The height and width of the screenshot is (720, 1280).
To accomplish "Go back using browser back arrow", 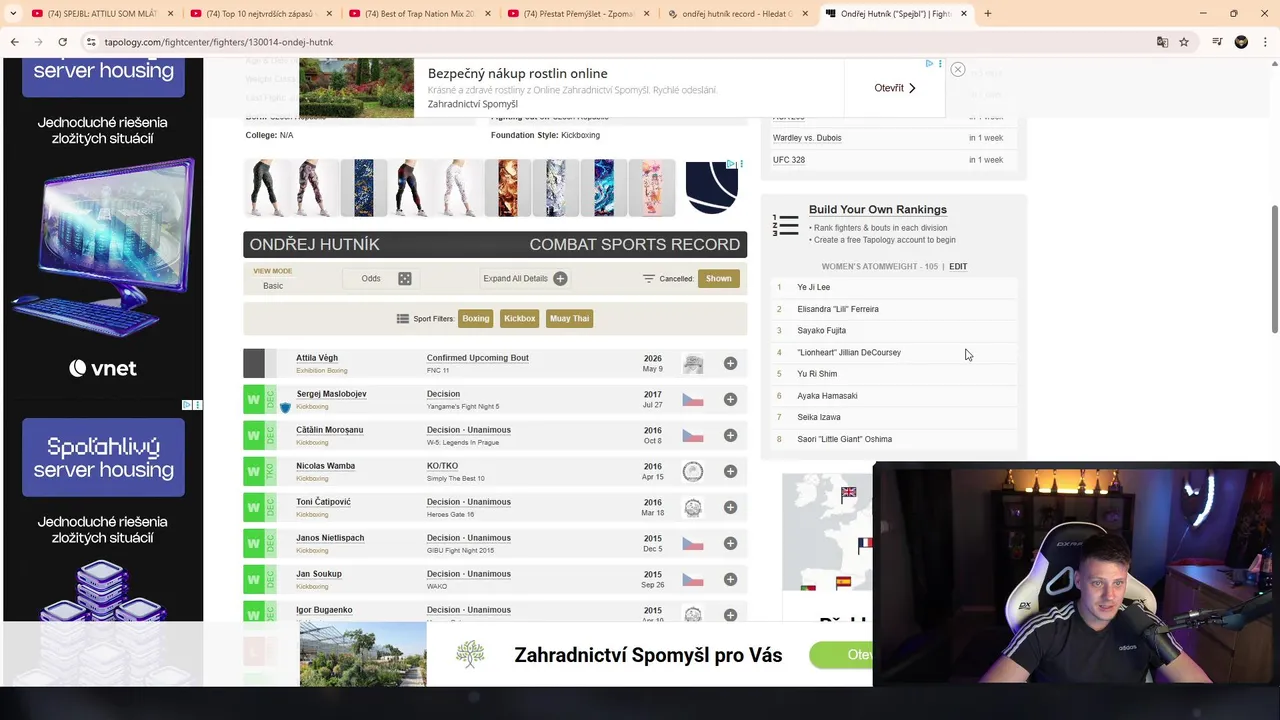I will (14, 42).
